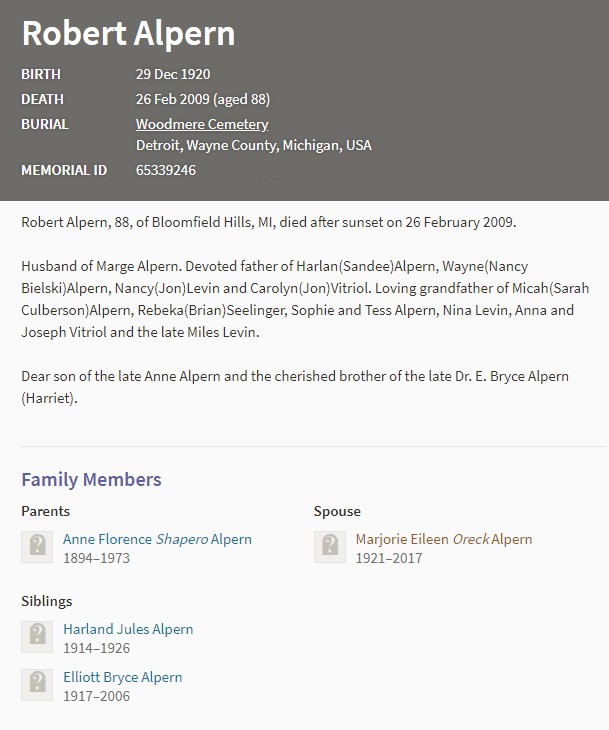Click the photo placeholder icon beside Harland Jules
Image resolution: width=609 pixels, height=730 pixels.
[x=38, y=637]
